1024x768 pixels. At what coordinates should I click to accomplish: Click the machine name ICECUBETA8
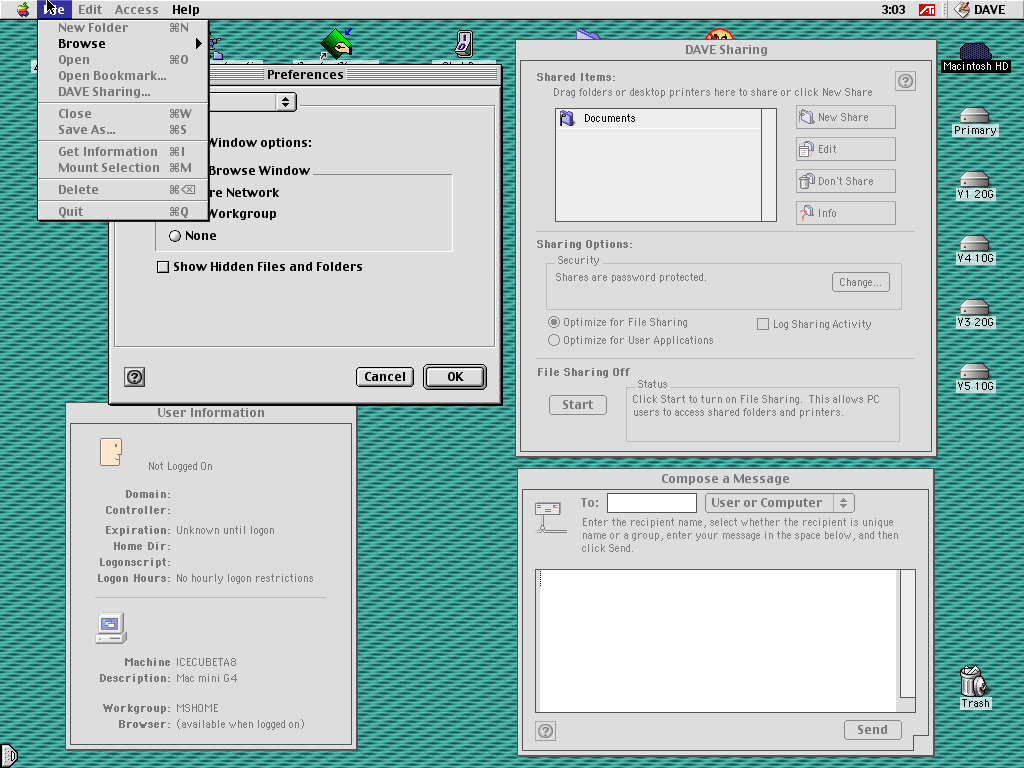pyautogui.click(x=206, y=662)
